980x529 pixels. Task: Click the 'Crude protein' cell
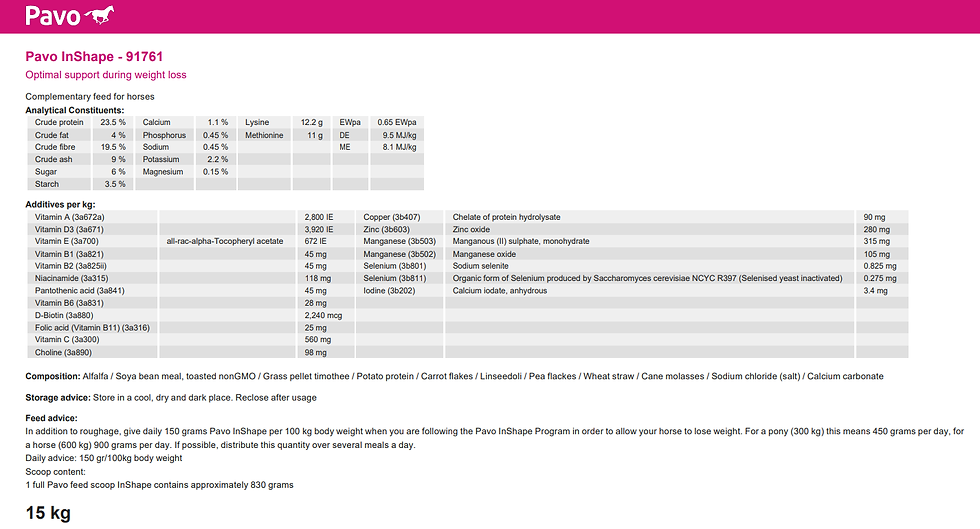[59, 122]
